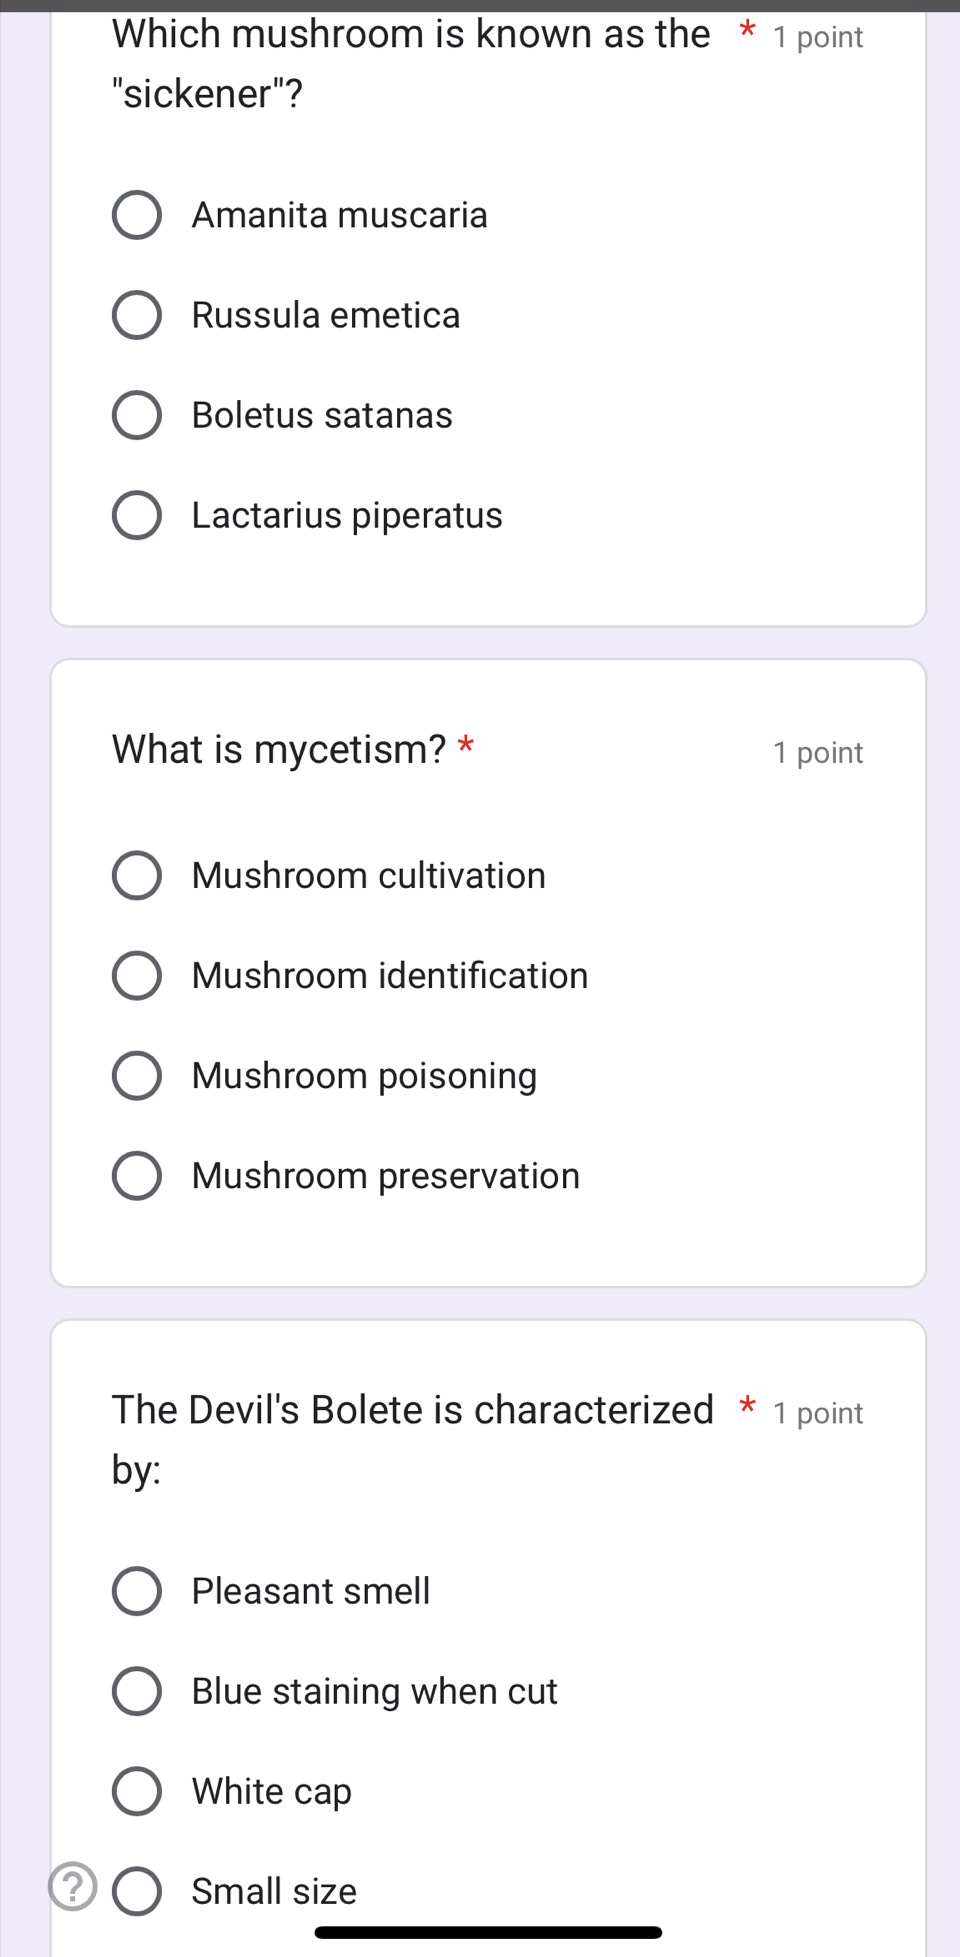Select Mushroom preservation radio button

coord(137,1175)
